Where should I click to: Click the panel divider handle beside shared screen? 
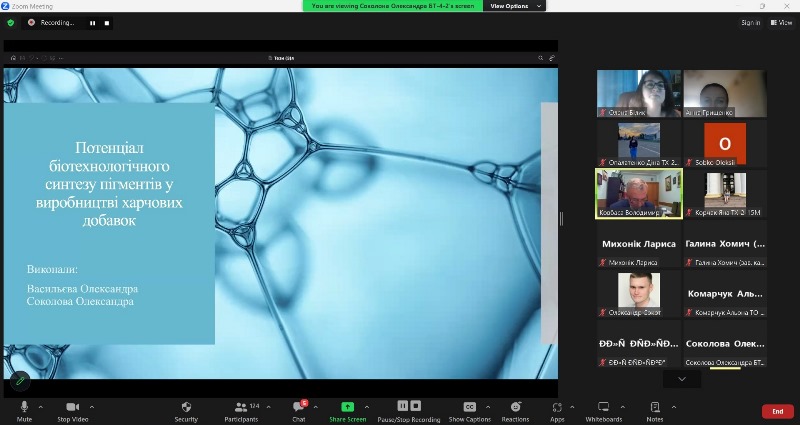pyautogui.click(x=561, y=219)
